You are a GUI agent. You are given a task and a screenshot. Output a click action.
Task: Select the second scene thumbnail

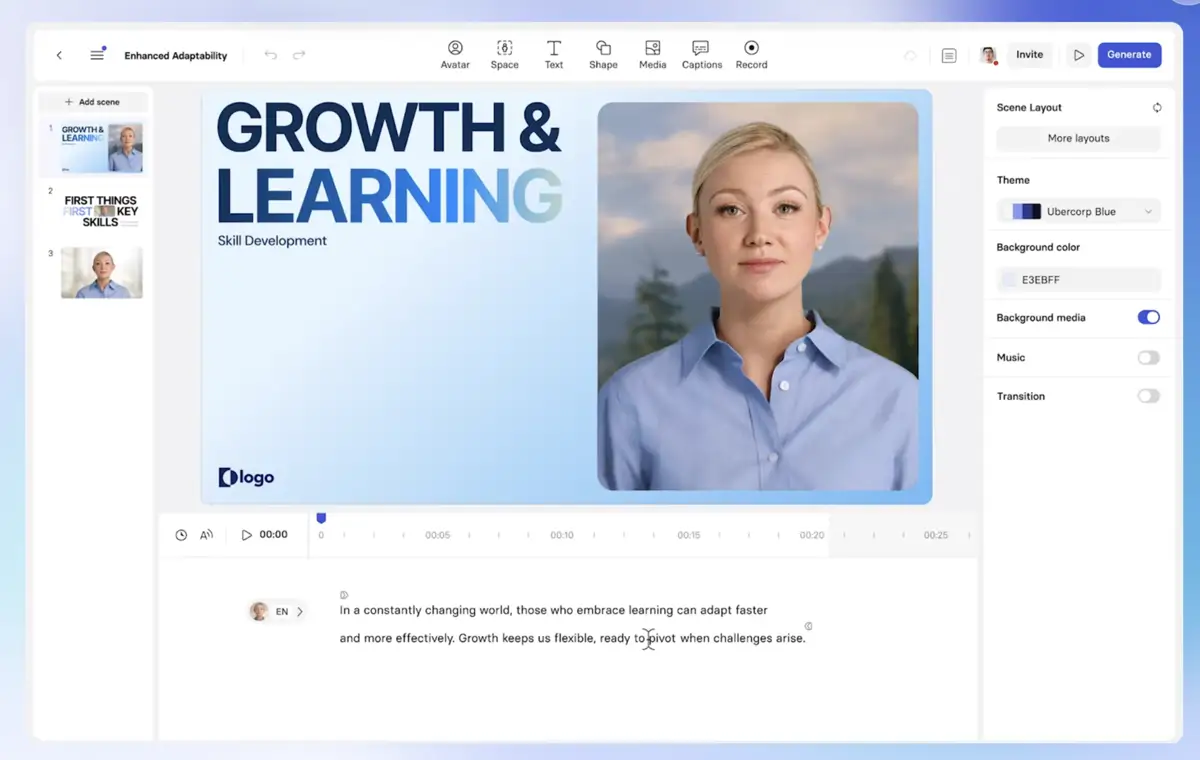click(x=101, y=211)
